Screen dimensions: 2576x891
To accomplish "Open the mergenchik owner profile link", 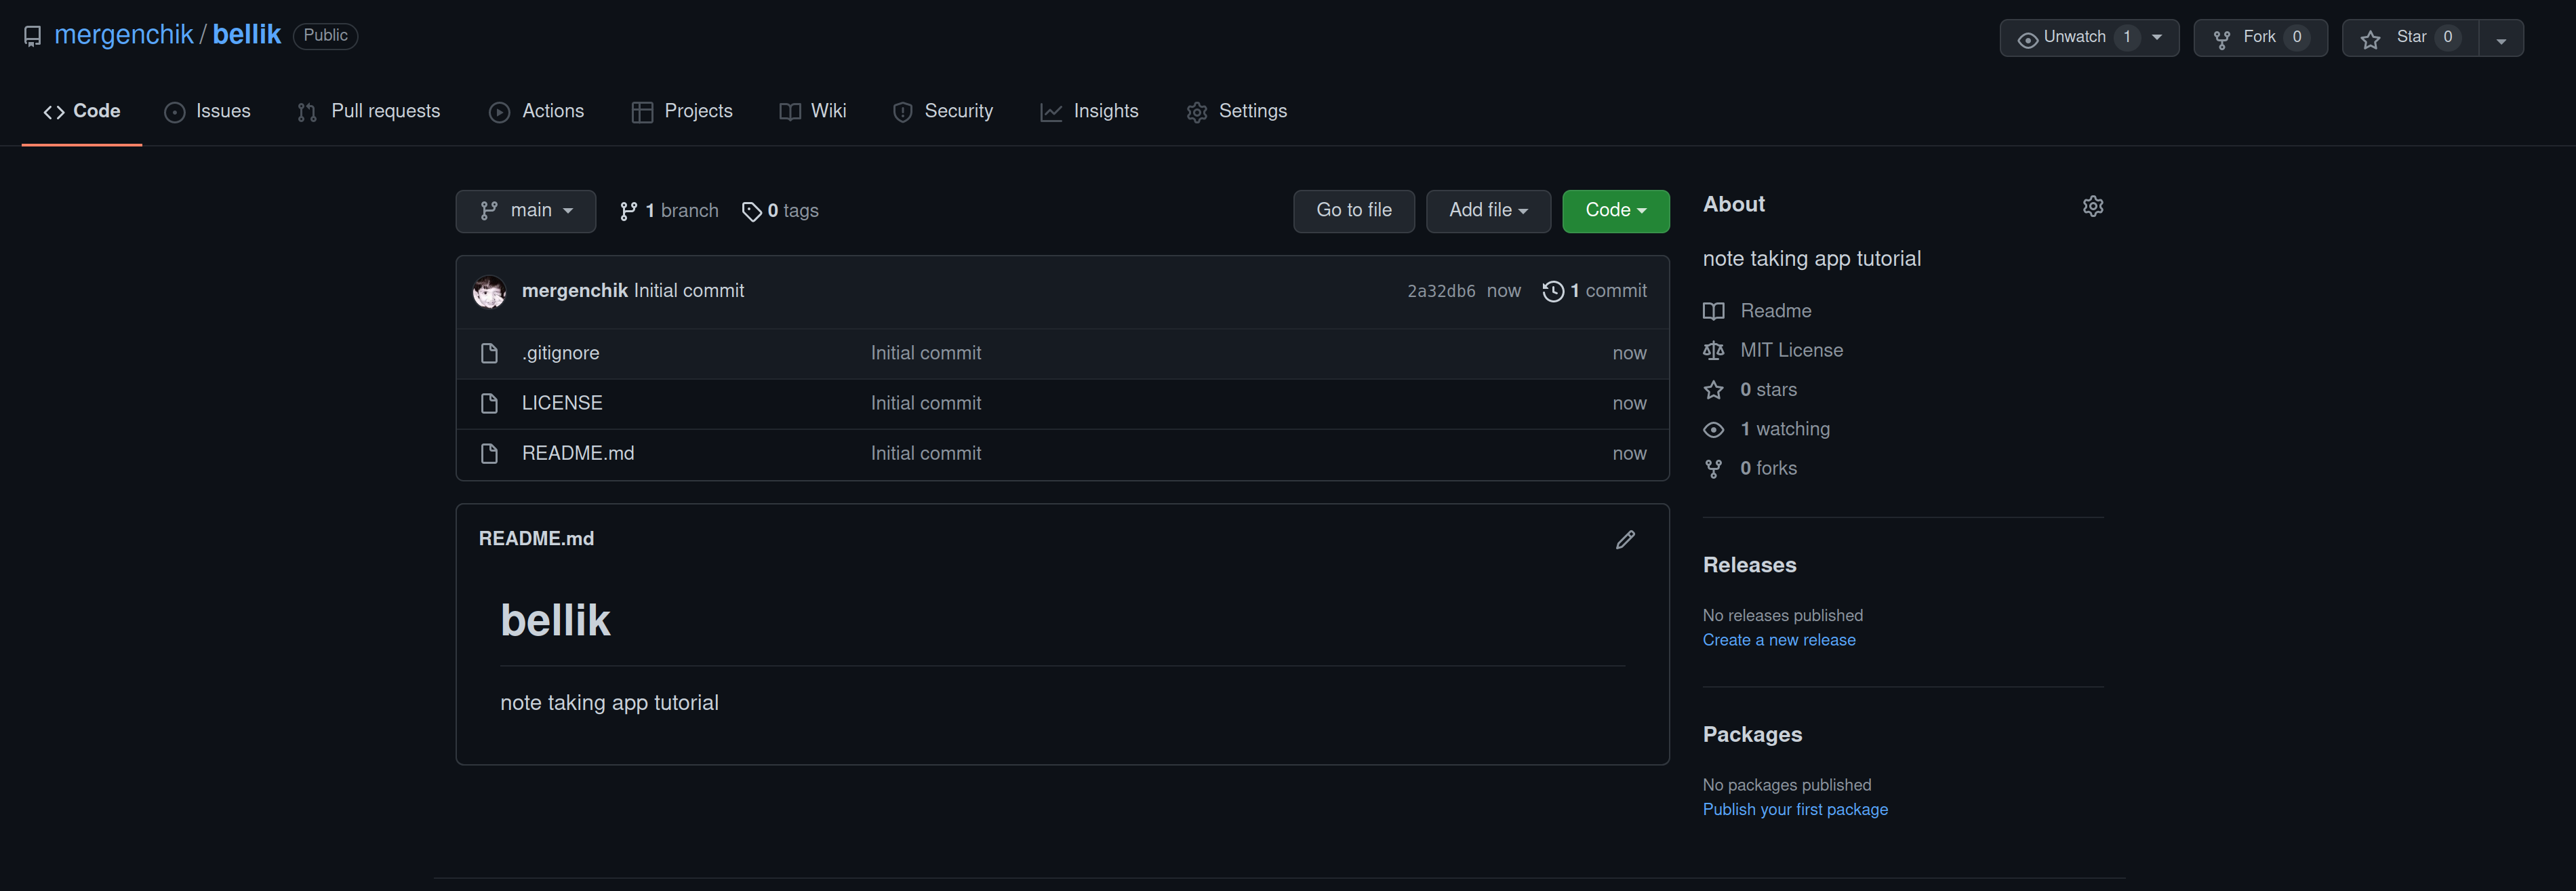I will coord(123,35).
